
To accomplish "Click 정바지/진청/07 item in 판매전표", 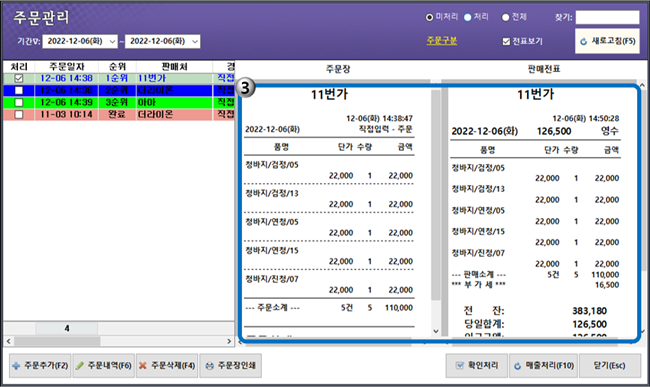I will click(478, 253).
